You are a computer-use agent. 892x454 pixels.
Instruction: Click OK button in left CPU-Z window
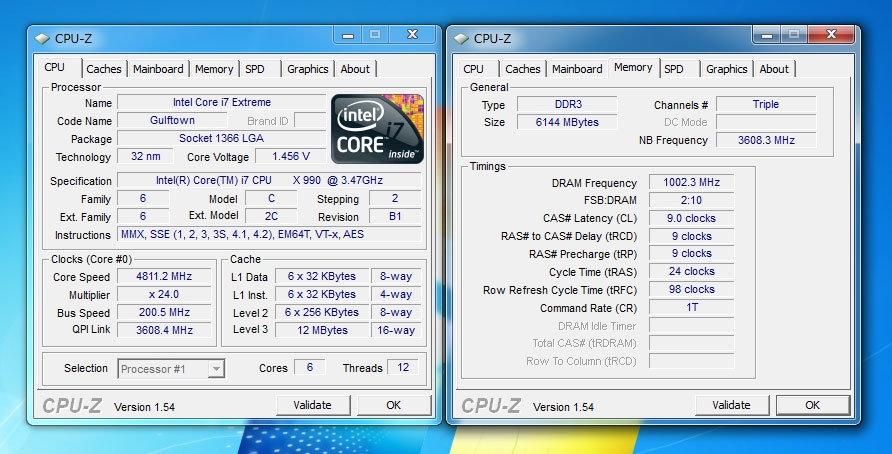point(394,405)
